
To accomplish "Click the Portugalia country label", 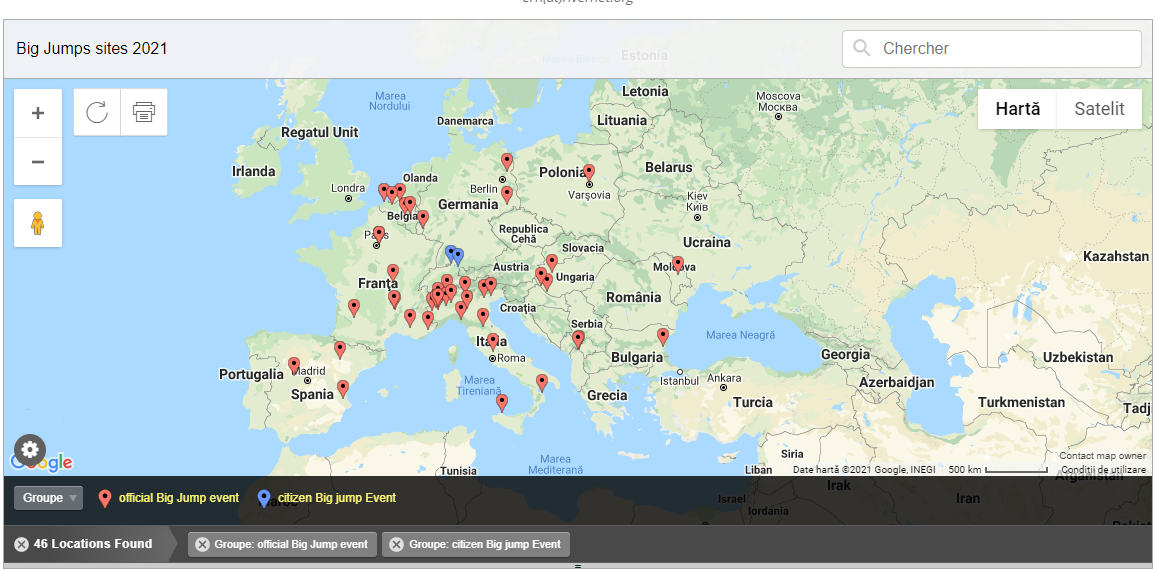I will (251, 374).
